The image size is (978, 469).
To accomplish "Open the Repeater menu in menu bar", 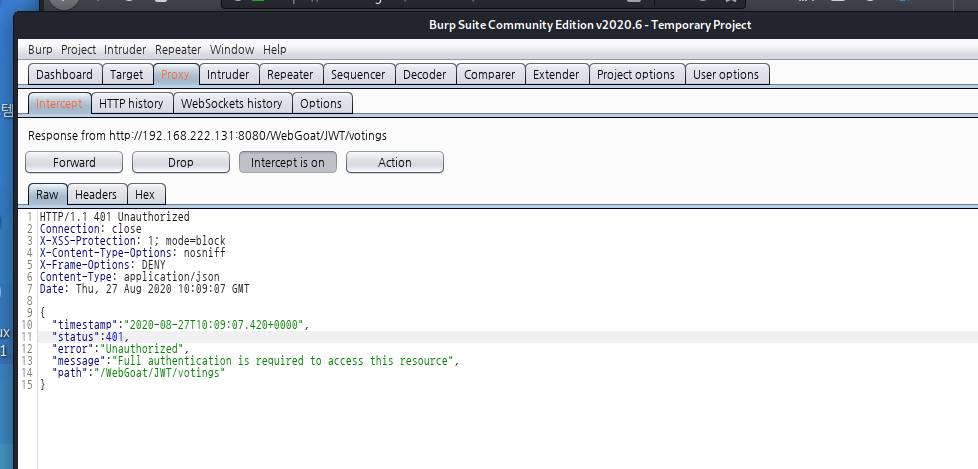I will [178, 49].
